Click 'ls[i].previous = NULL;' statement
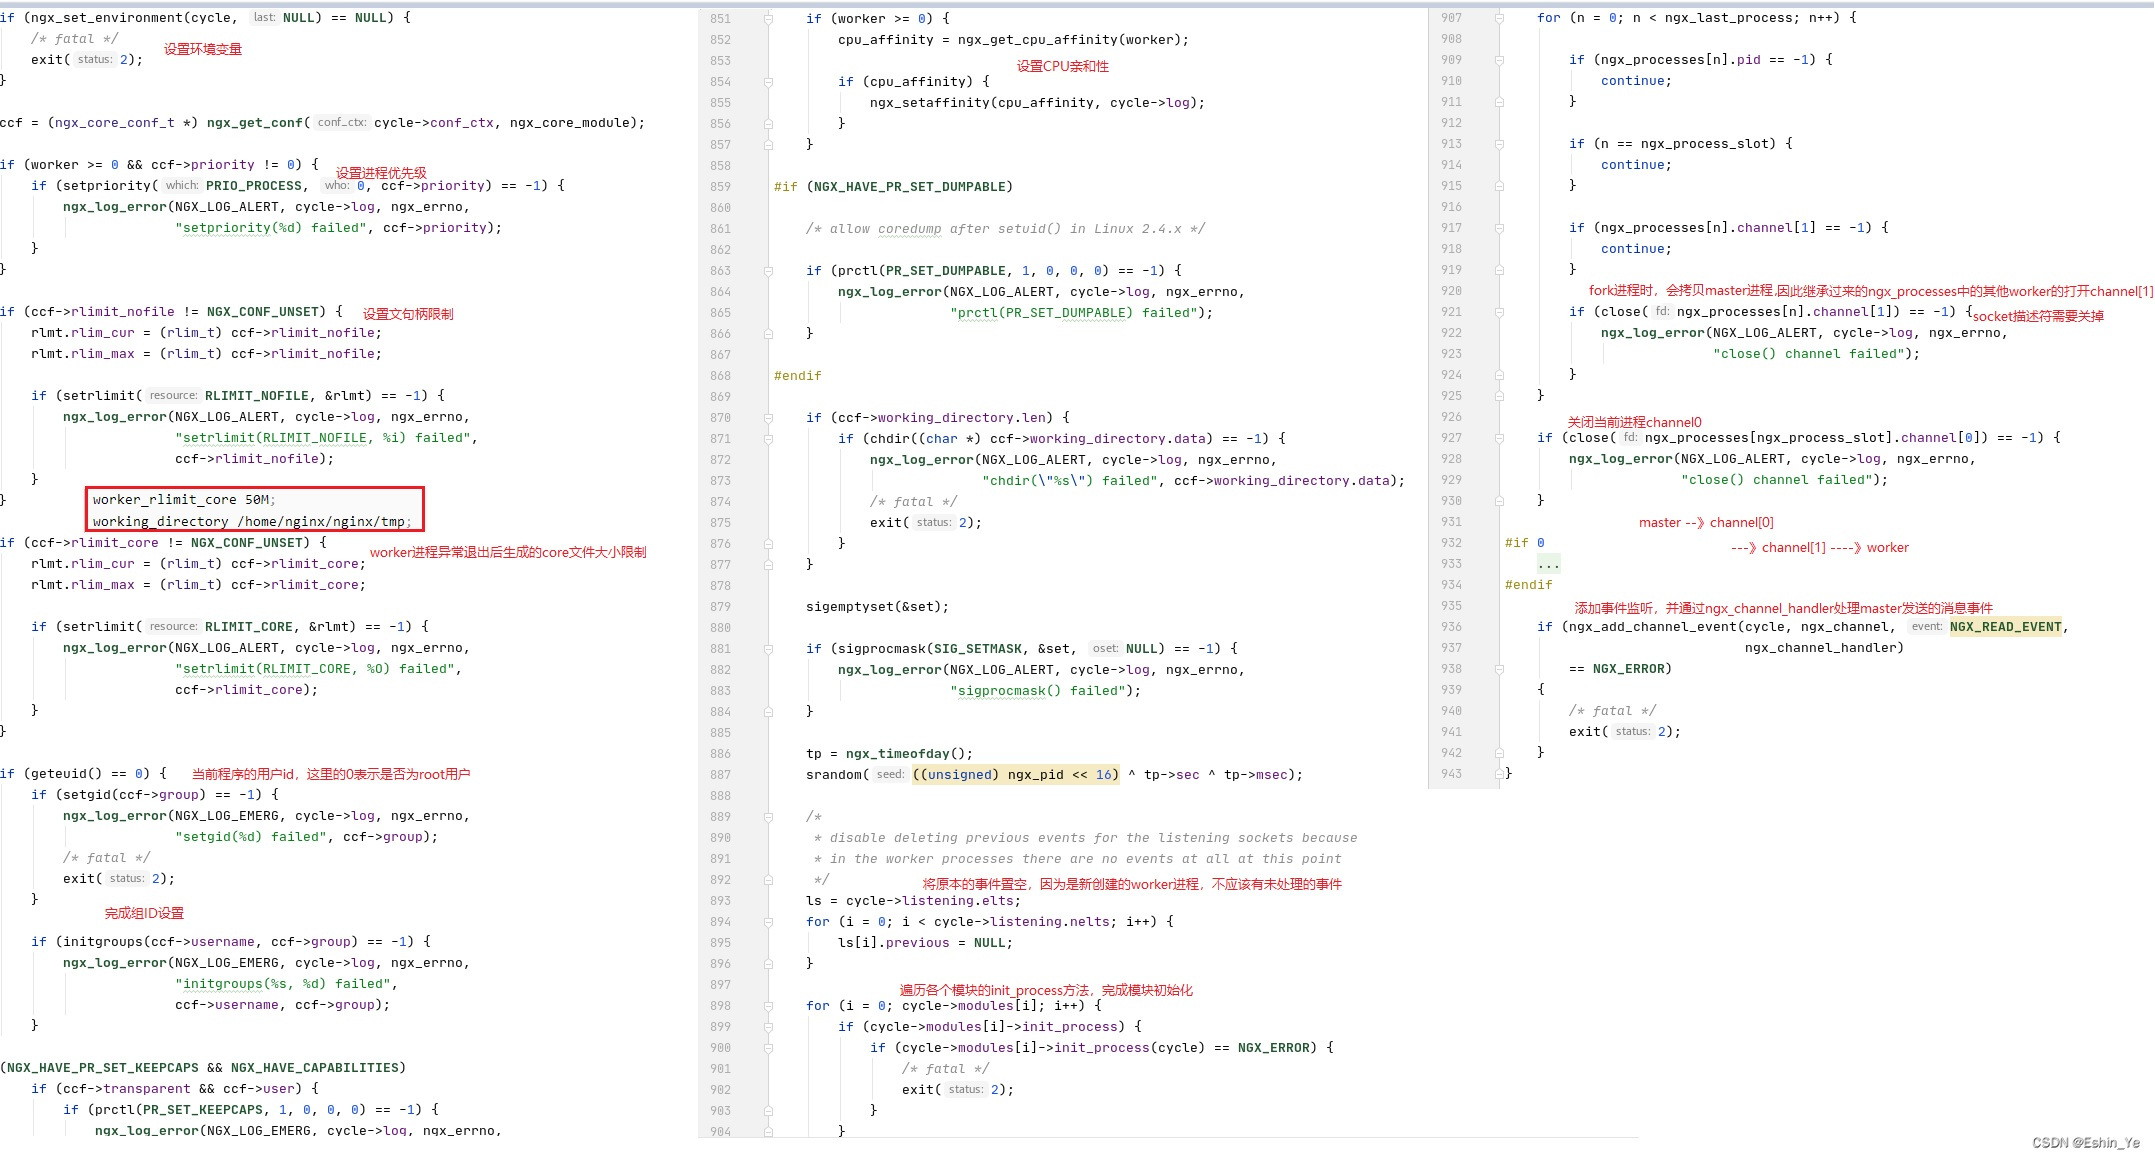The width and height of the screenshot is (2155, 1158). click(925, 943)
